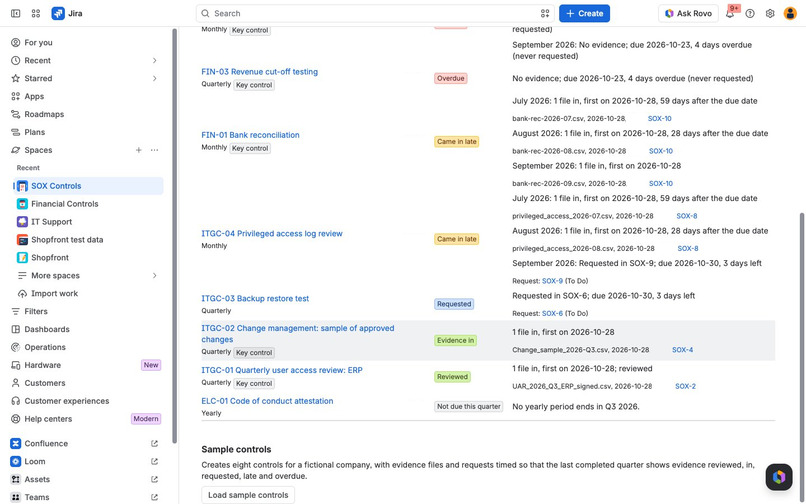The width and height of the screenshot is (806, 504).
Task: Click the plus icon next to Spaces
Action: click(139, 150)
